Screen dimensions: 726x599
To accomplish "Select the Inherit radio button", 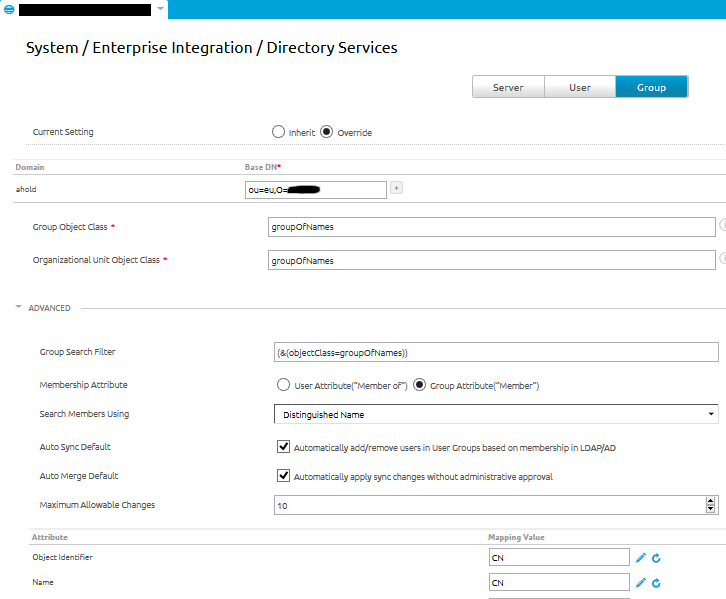I will tap(278, 132).
